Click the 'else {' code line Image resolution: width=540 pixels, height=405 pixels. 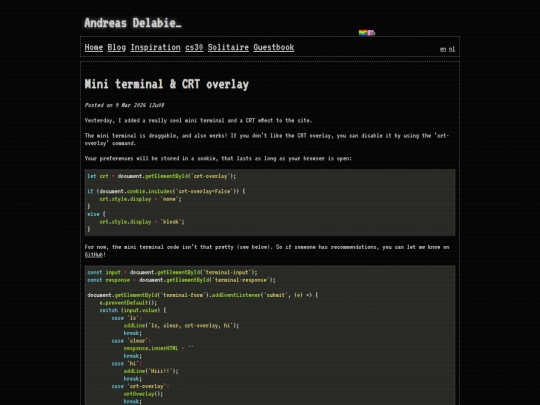[96, 214]
